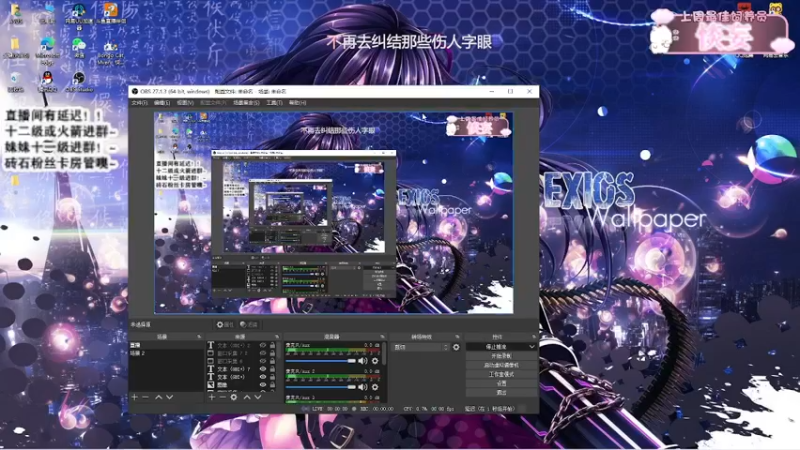Screen dimensions: 800x450
Task: Adjust 麦克风/Aux 2 volume slider
Action: coord(321,387)
